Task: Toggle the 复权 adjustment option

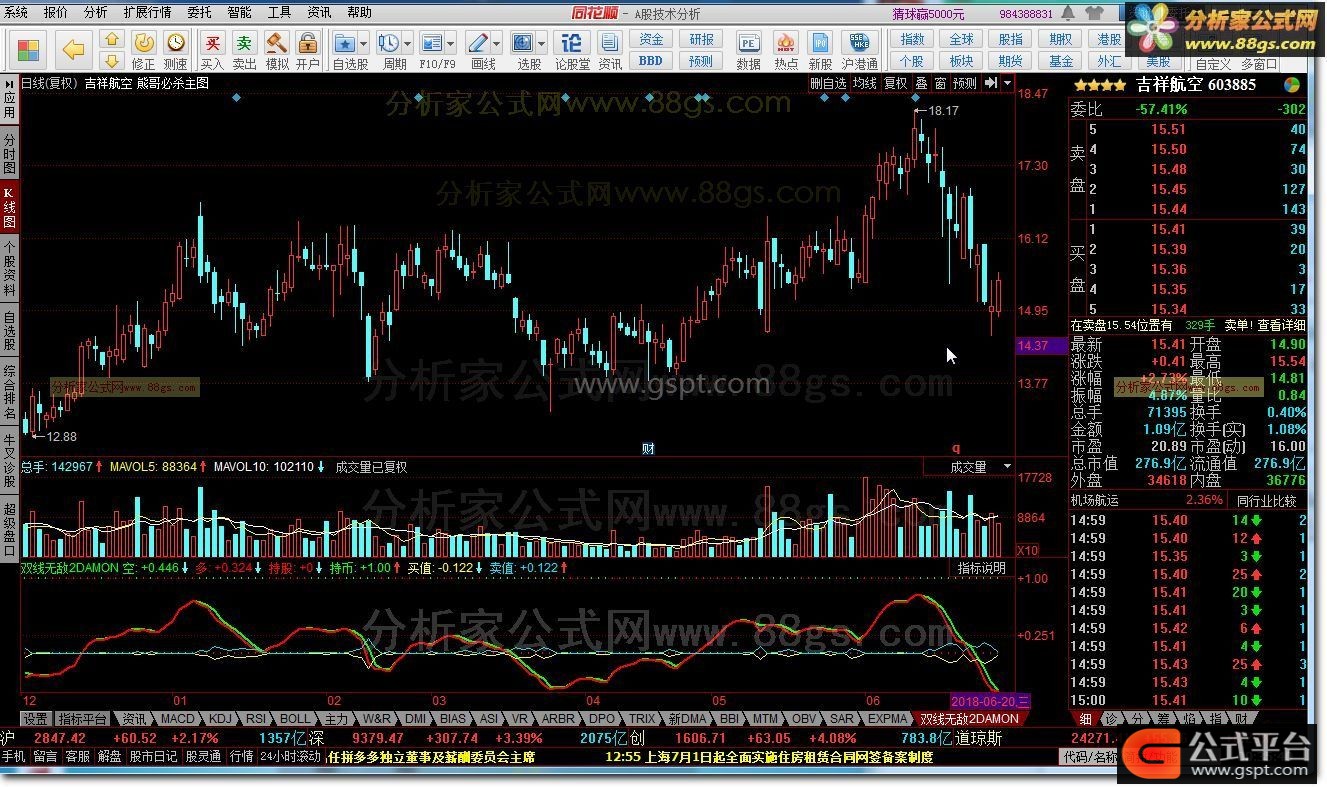Action: point(895,84)
